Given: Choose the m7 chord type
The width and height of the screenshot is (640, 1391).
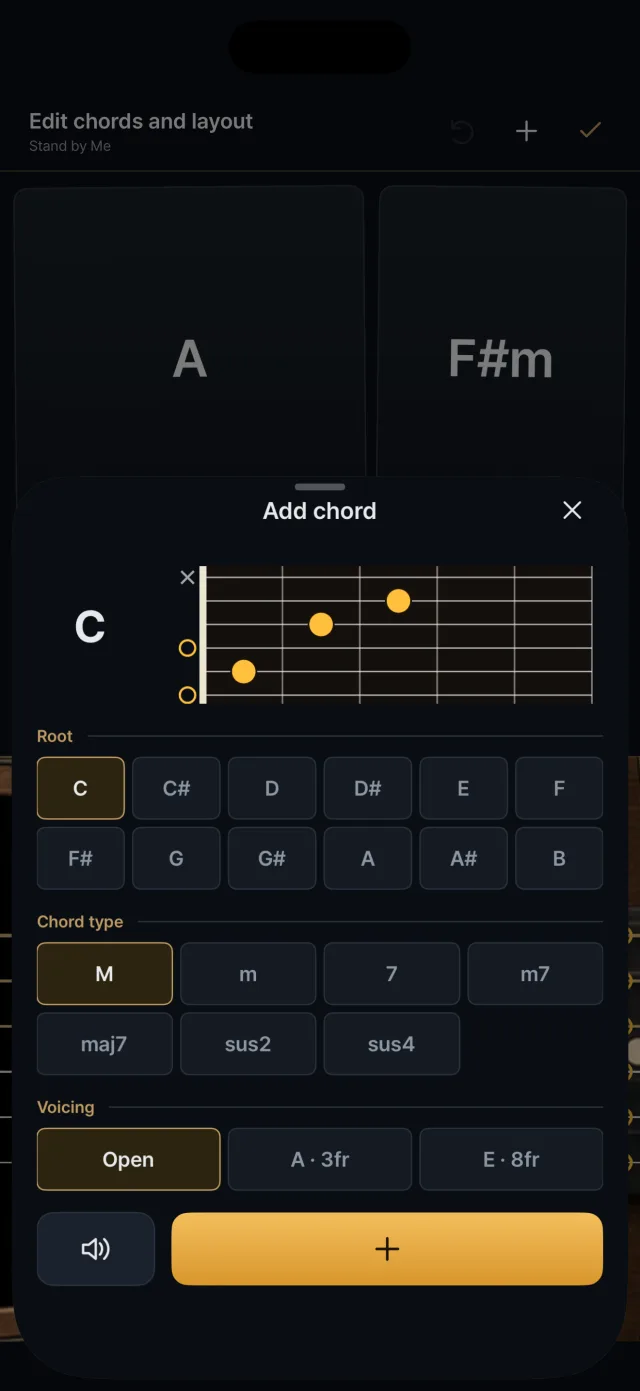Looking at the screenshot, I should pos(535,974).
